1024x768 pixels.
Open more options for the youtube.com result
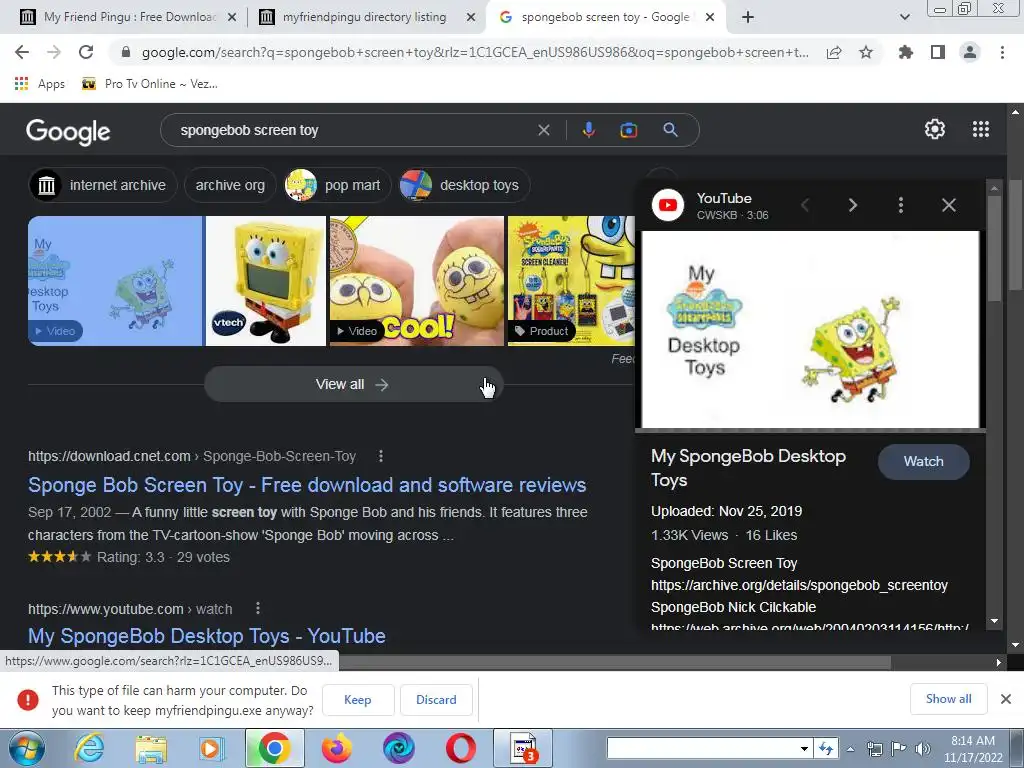coord(258,608)
